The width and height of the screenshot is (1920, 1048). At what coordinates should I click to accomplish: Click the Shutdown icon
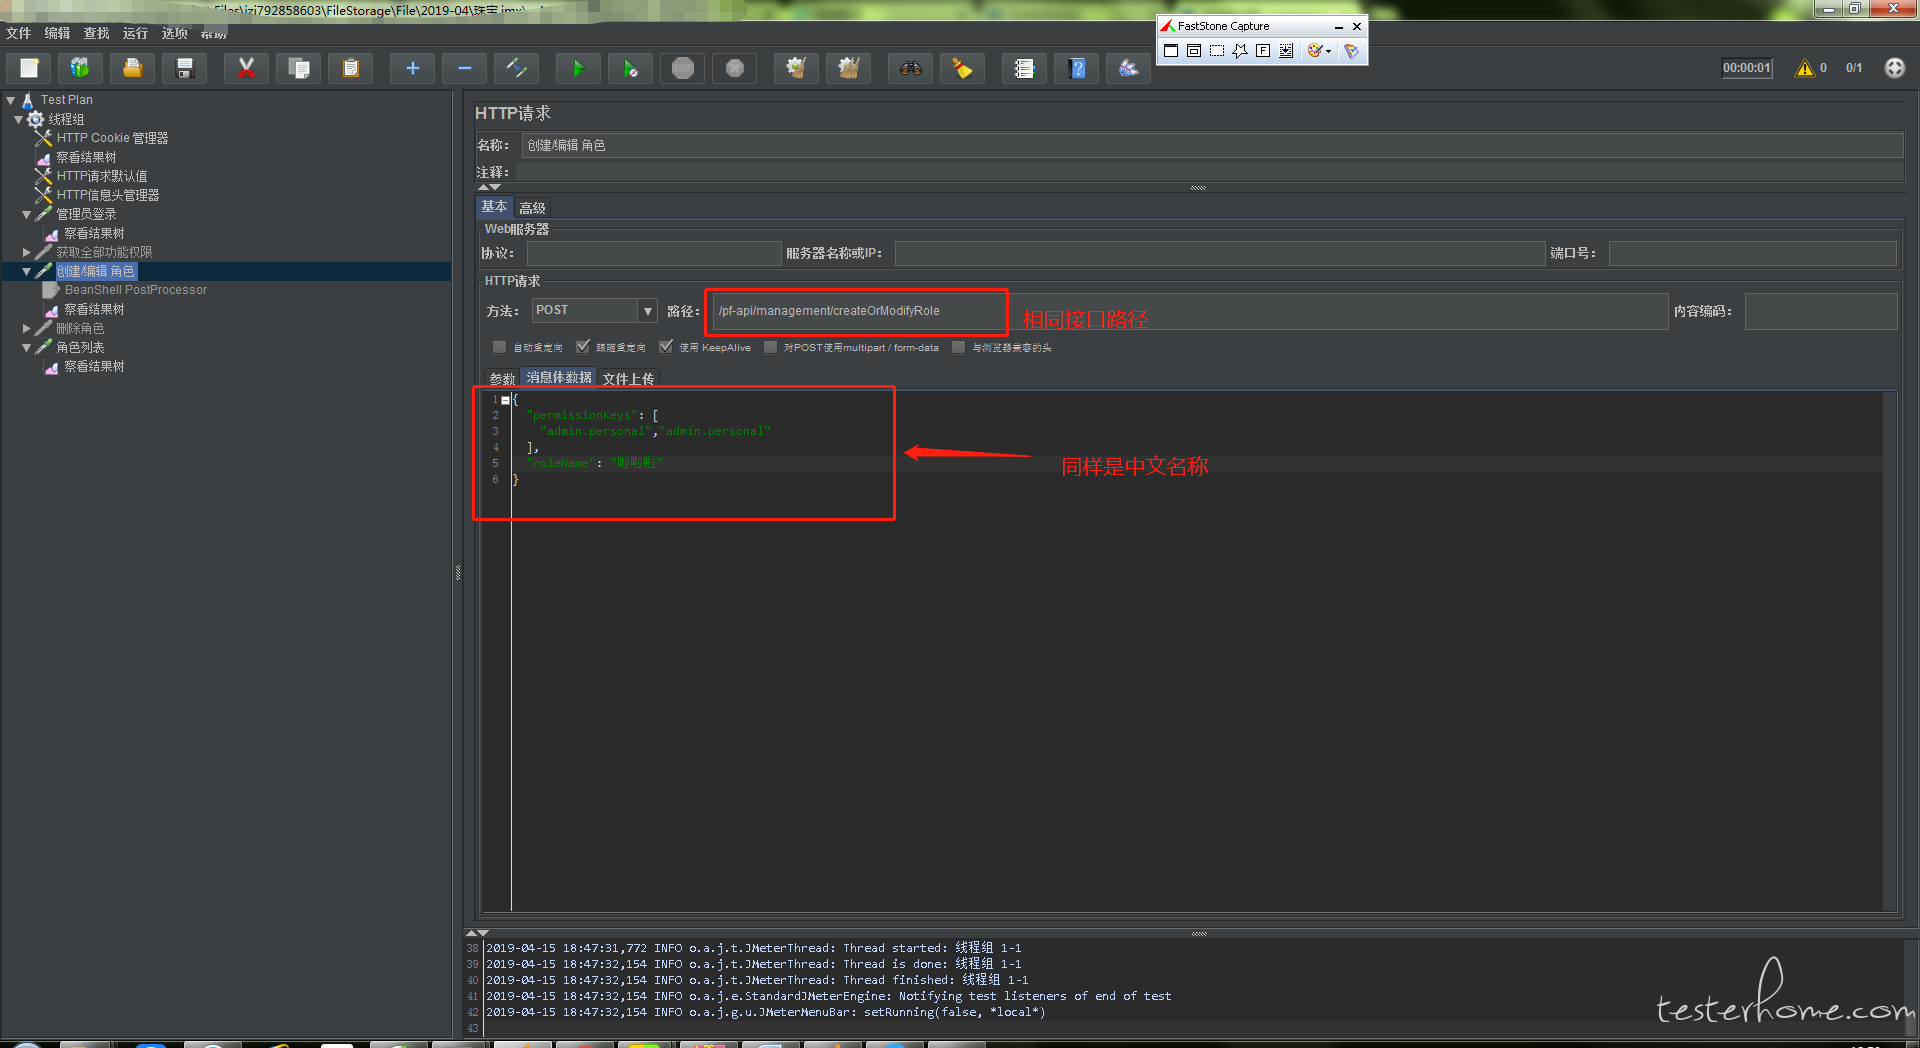pos(734,68)
